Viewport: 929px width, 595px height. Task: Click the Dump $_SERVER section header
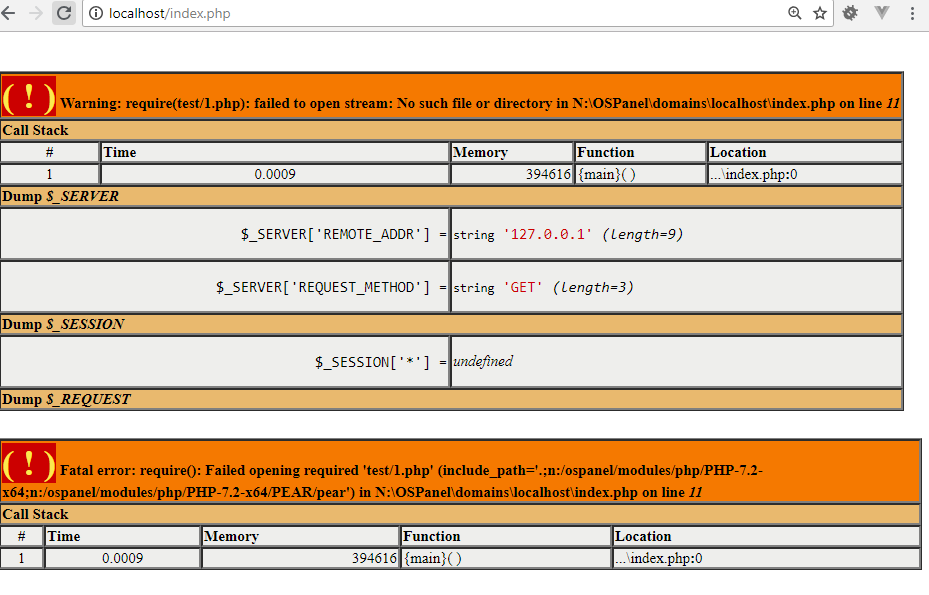(x=60, y=196)
